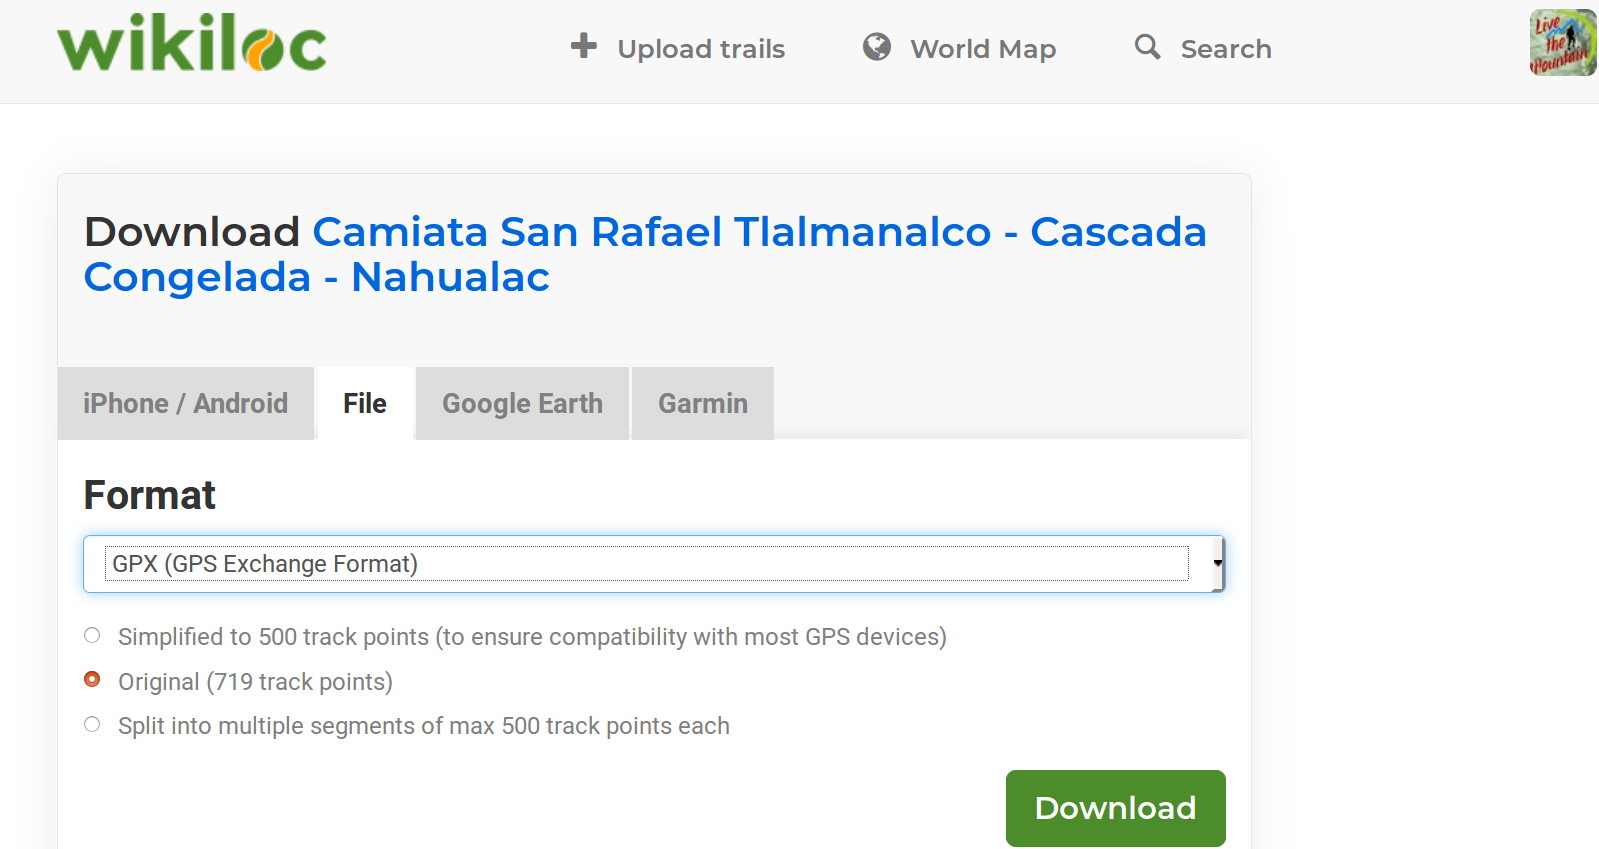The image size is (1599, 849).
Task: Open the Garmin tab
Action: (702, 403)
